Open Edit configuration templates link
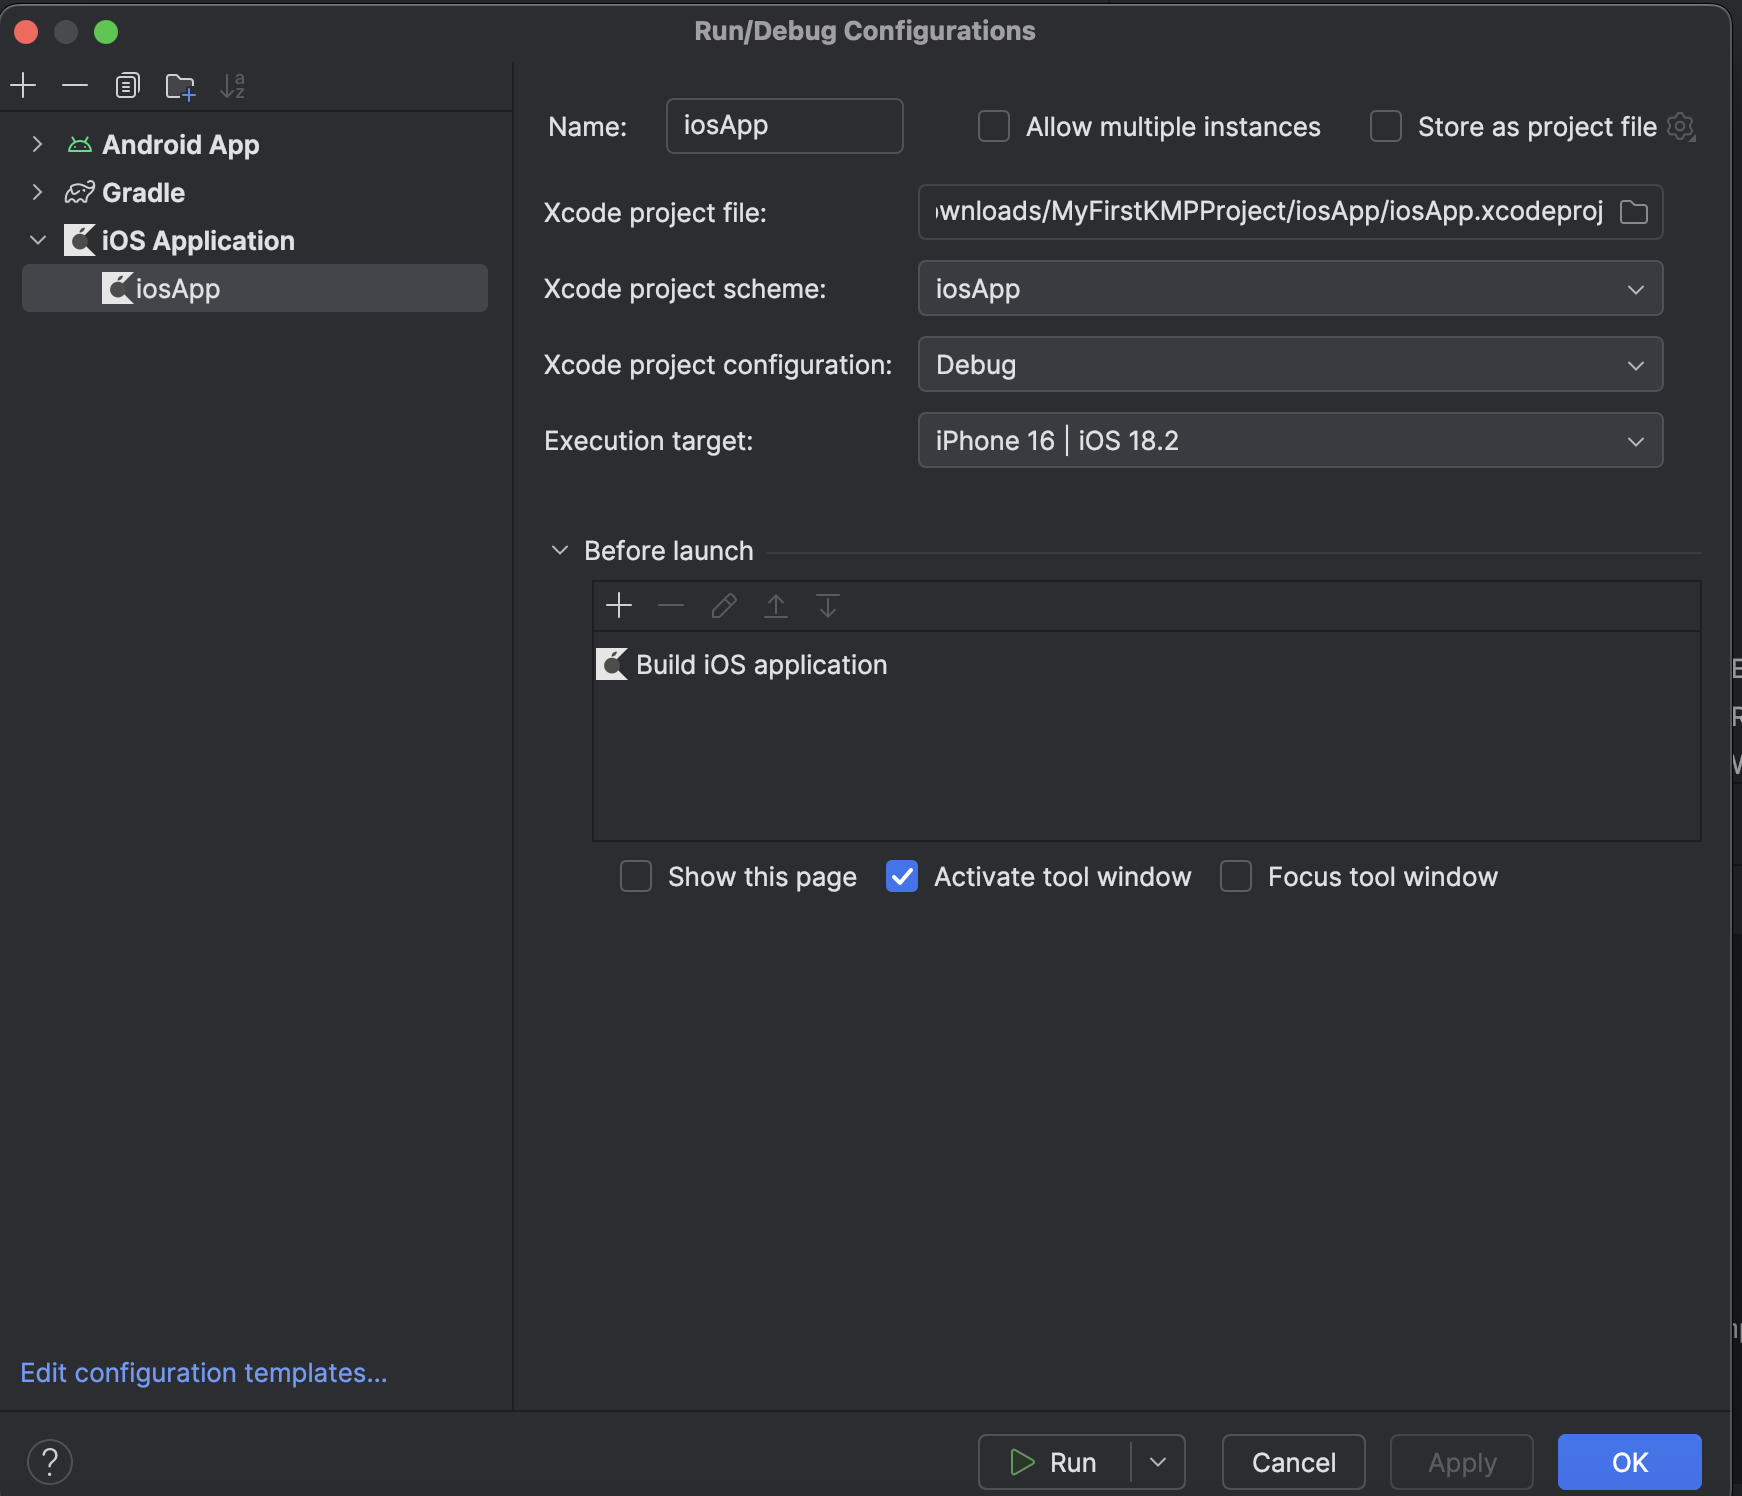 point(204,1373)
